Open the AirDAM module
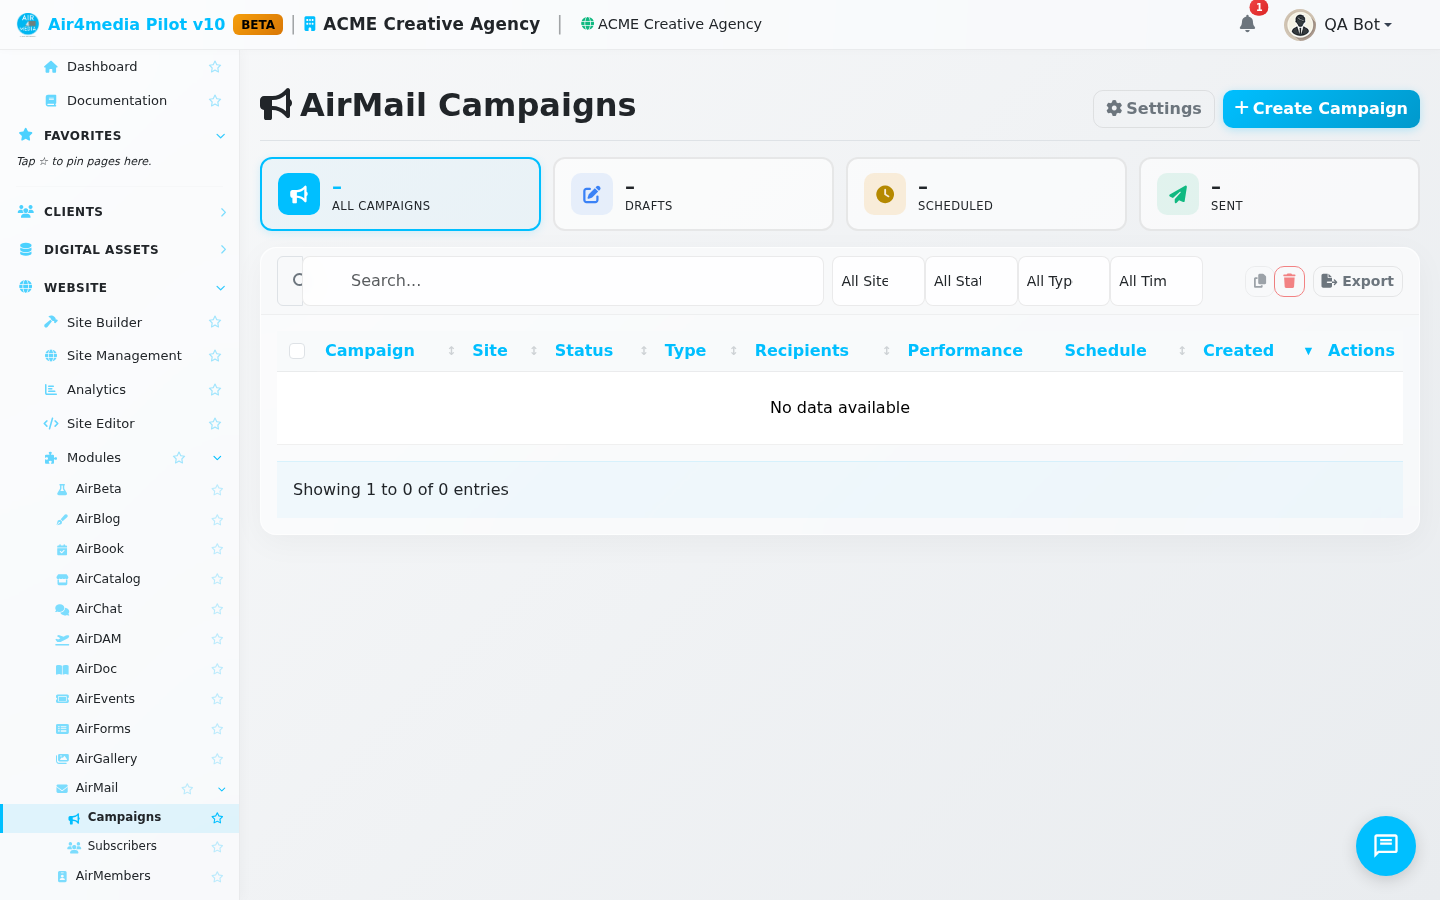The height and width of the screenshot is (900, 1440). 98,639
